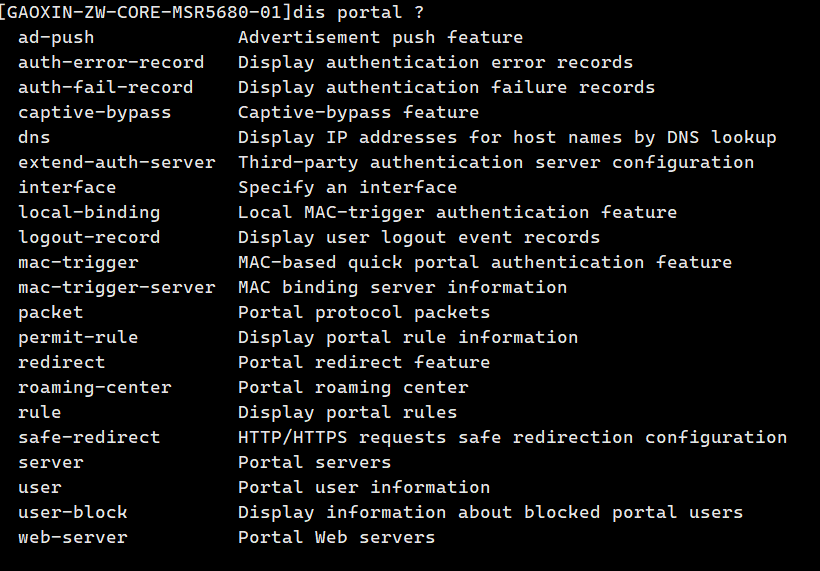Click the 'logout-record' keyword
The width and height of the screenshot is (820, 571).
click(89, 237)
